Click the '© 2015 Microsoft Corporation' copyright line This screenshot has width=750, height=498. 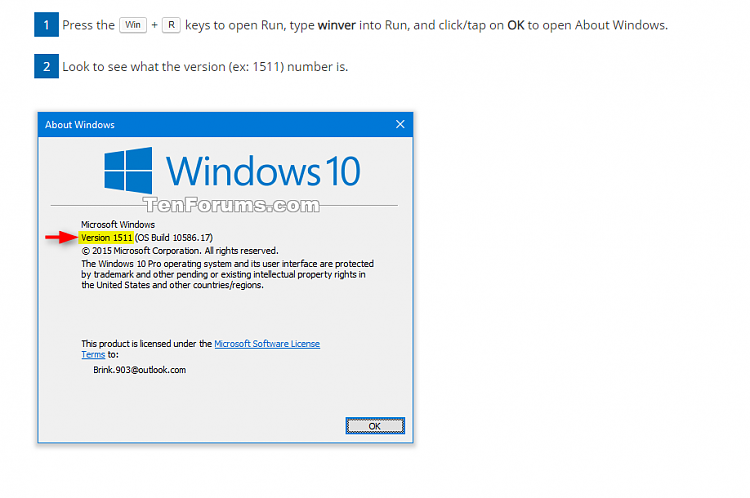[180, 251]
